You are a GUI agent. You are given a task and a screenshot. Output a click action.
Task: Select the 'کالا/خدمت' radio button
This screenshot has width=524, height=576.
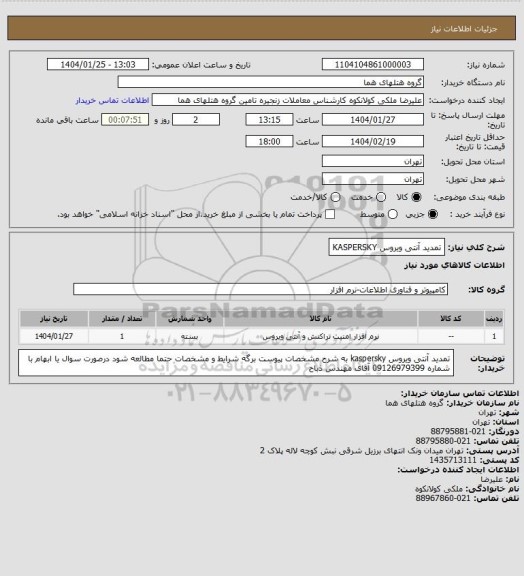[x=335, y=197]
